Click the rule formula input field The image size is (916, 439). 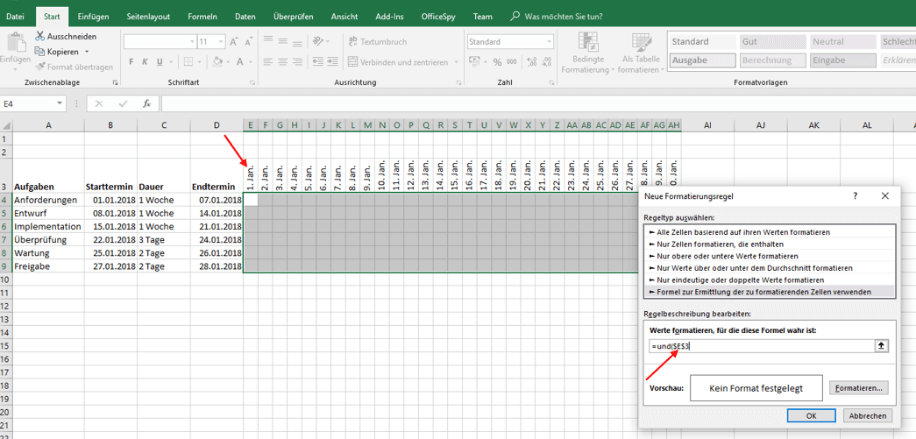(758, 345)
